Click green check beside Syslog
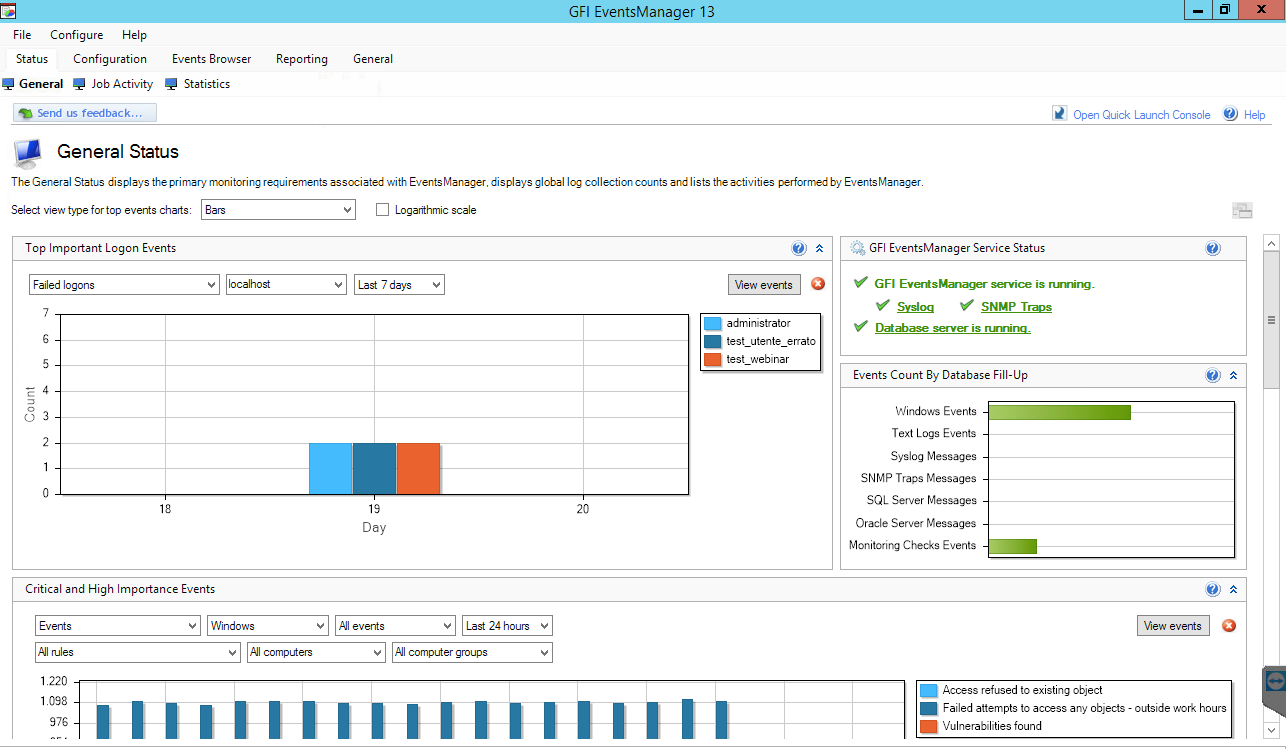This screenshot has height=749, width=1286. 883,306
